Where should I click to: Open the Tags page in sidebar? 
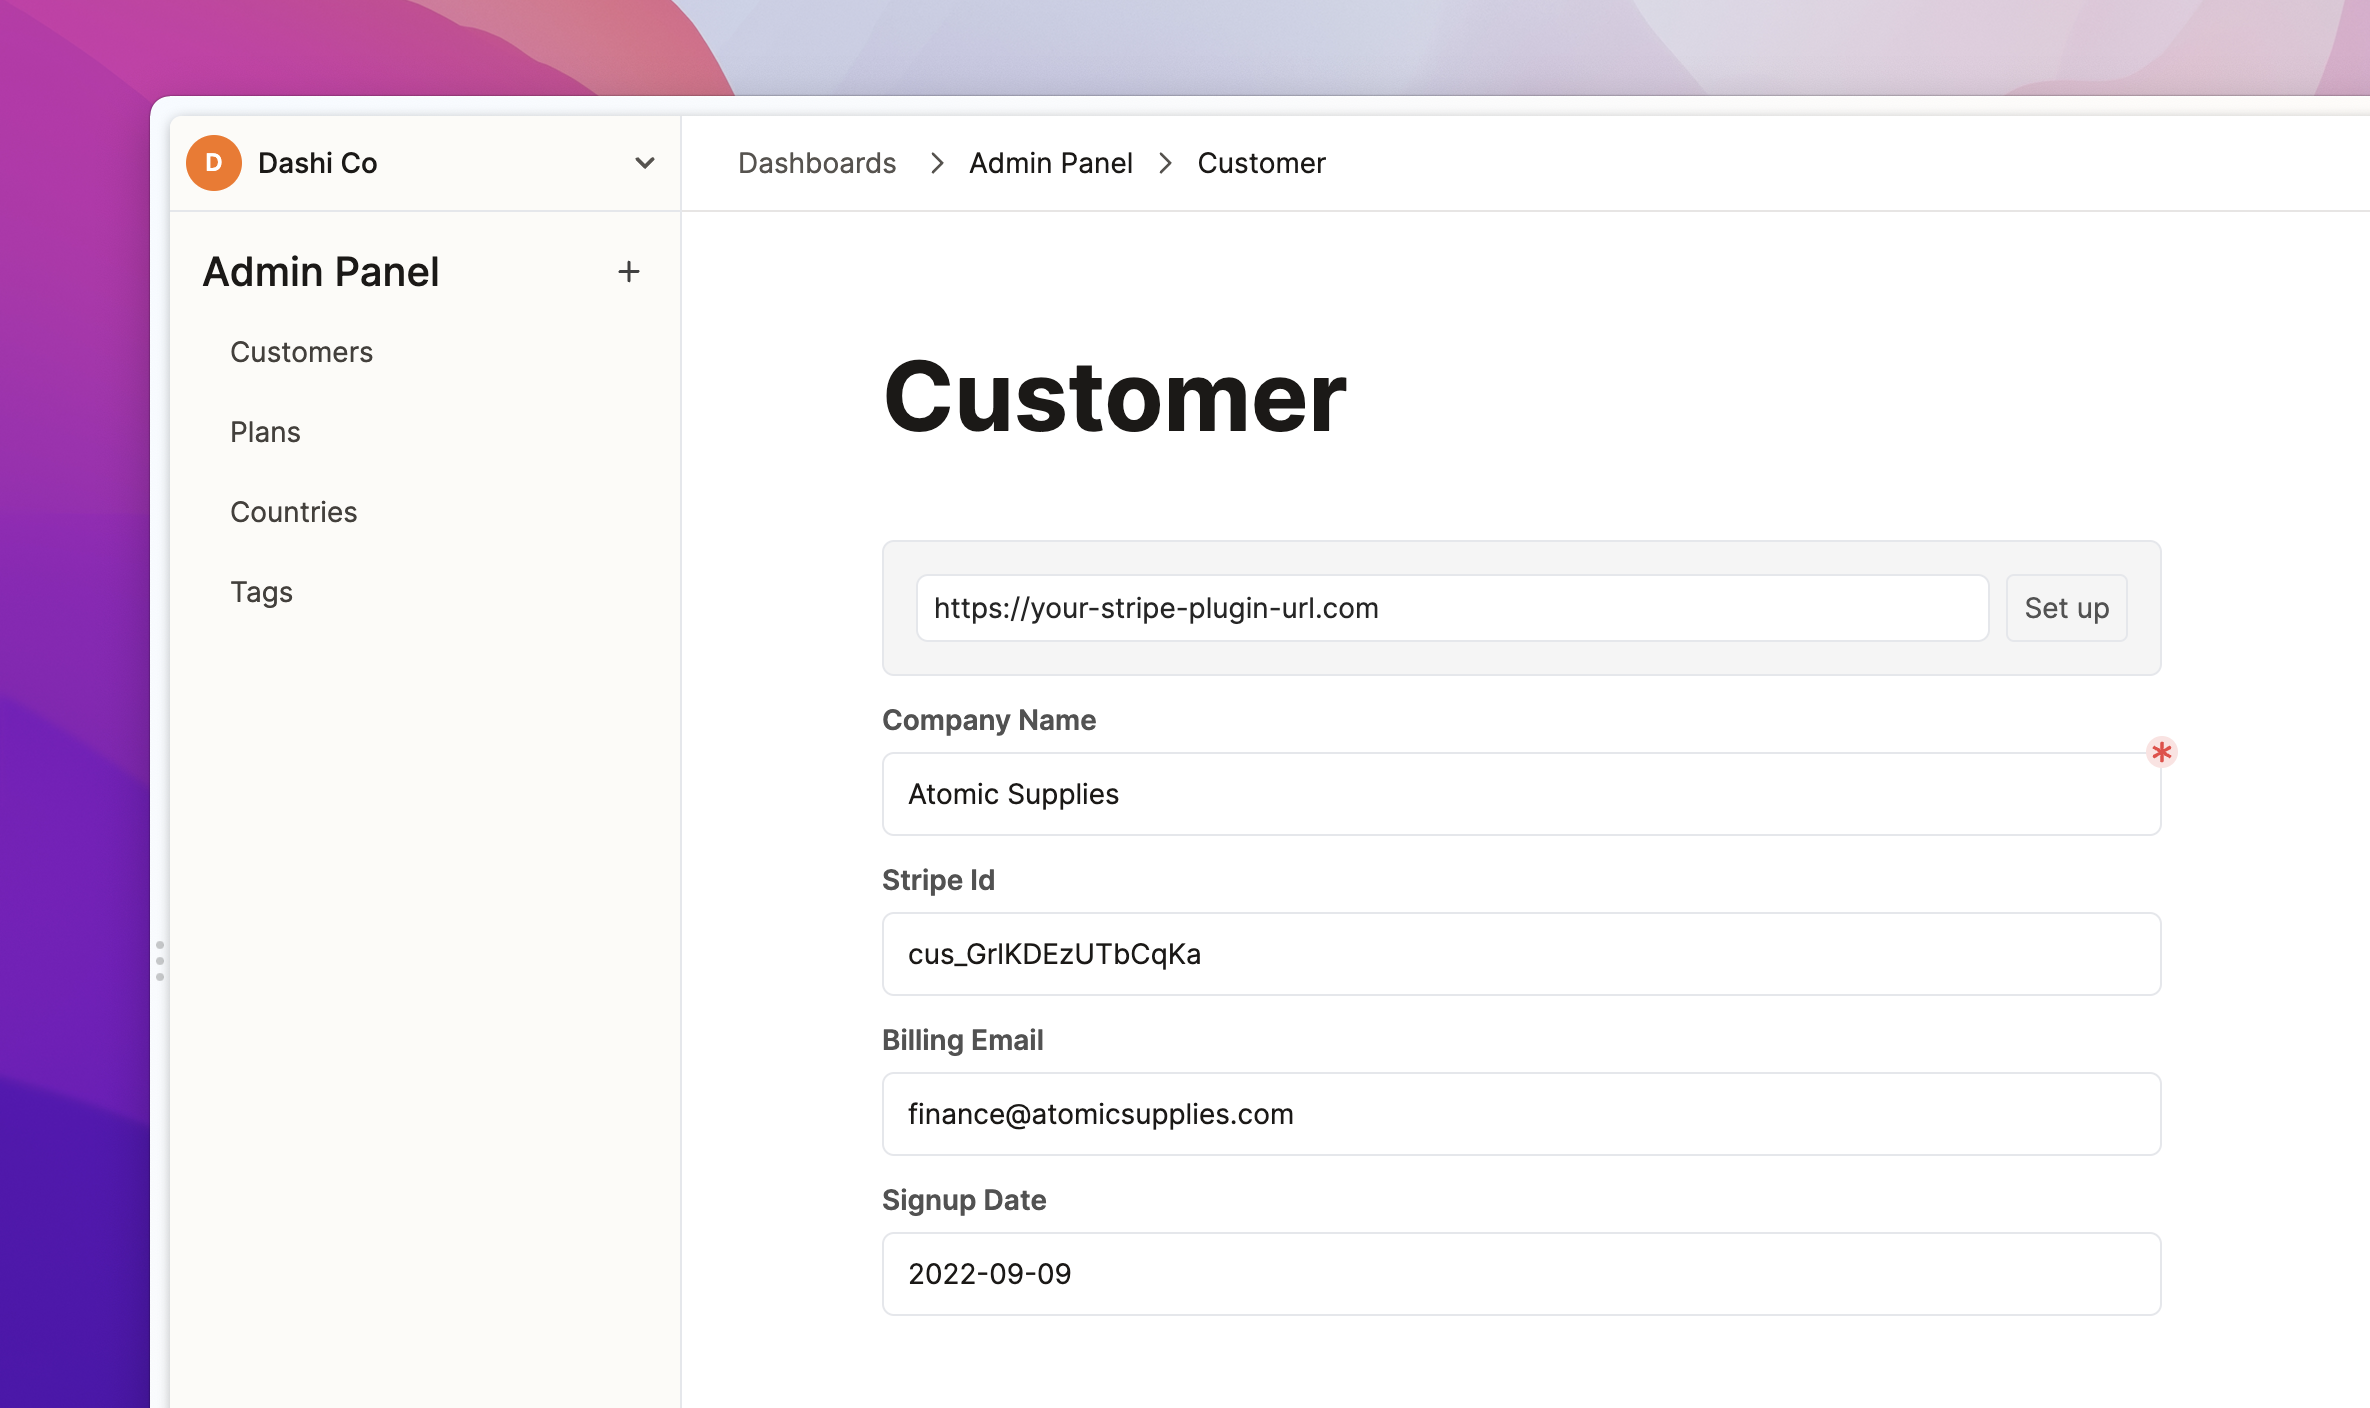coord(261,592)
